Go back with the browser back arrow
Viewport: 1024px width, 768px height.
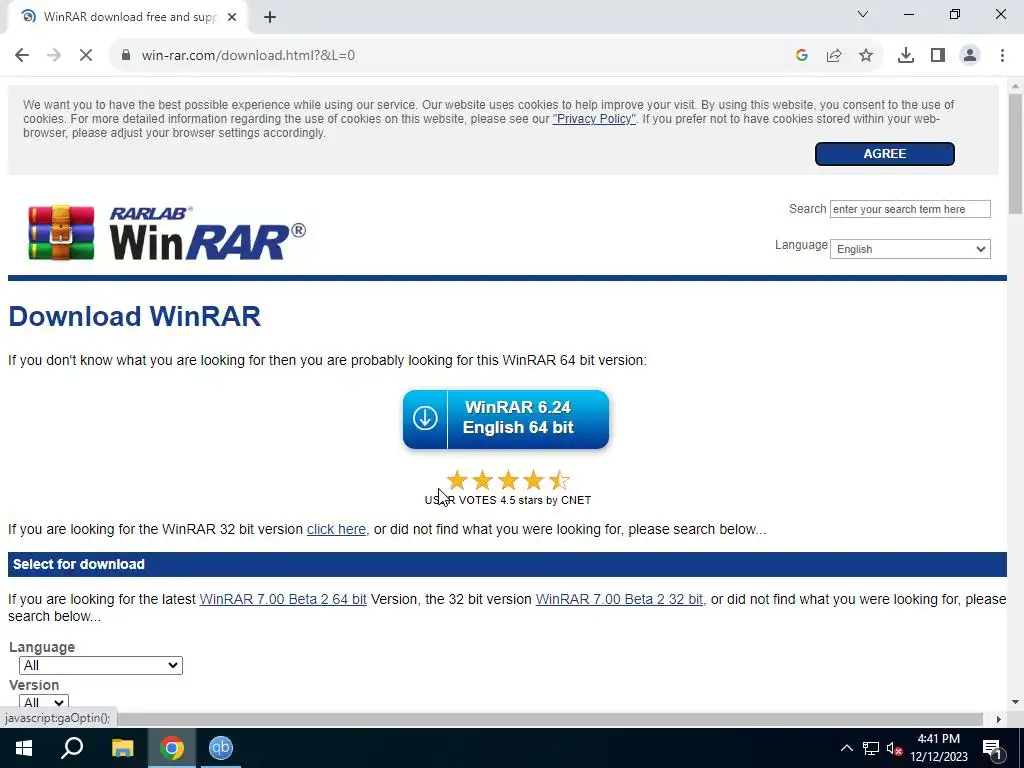(22, 56)
